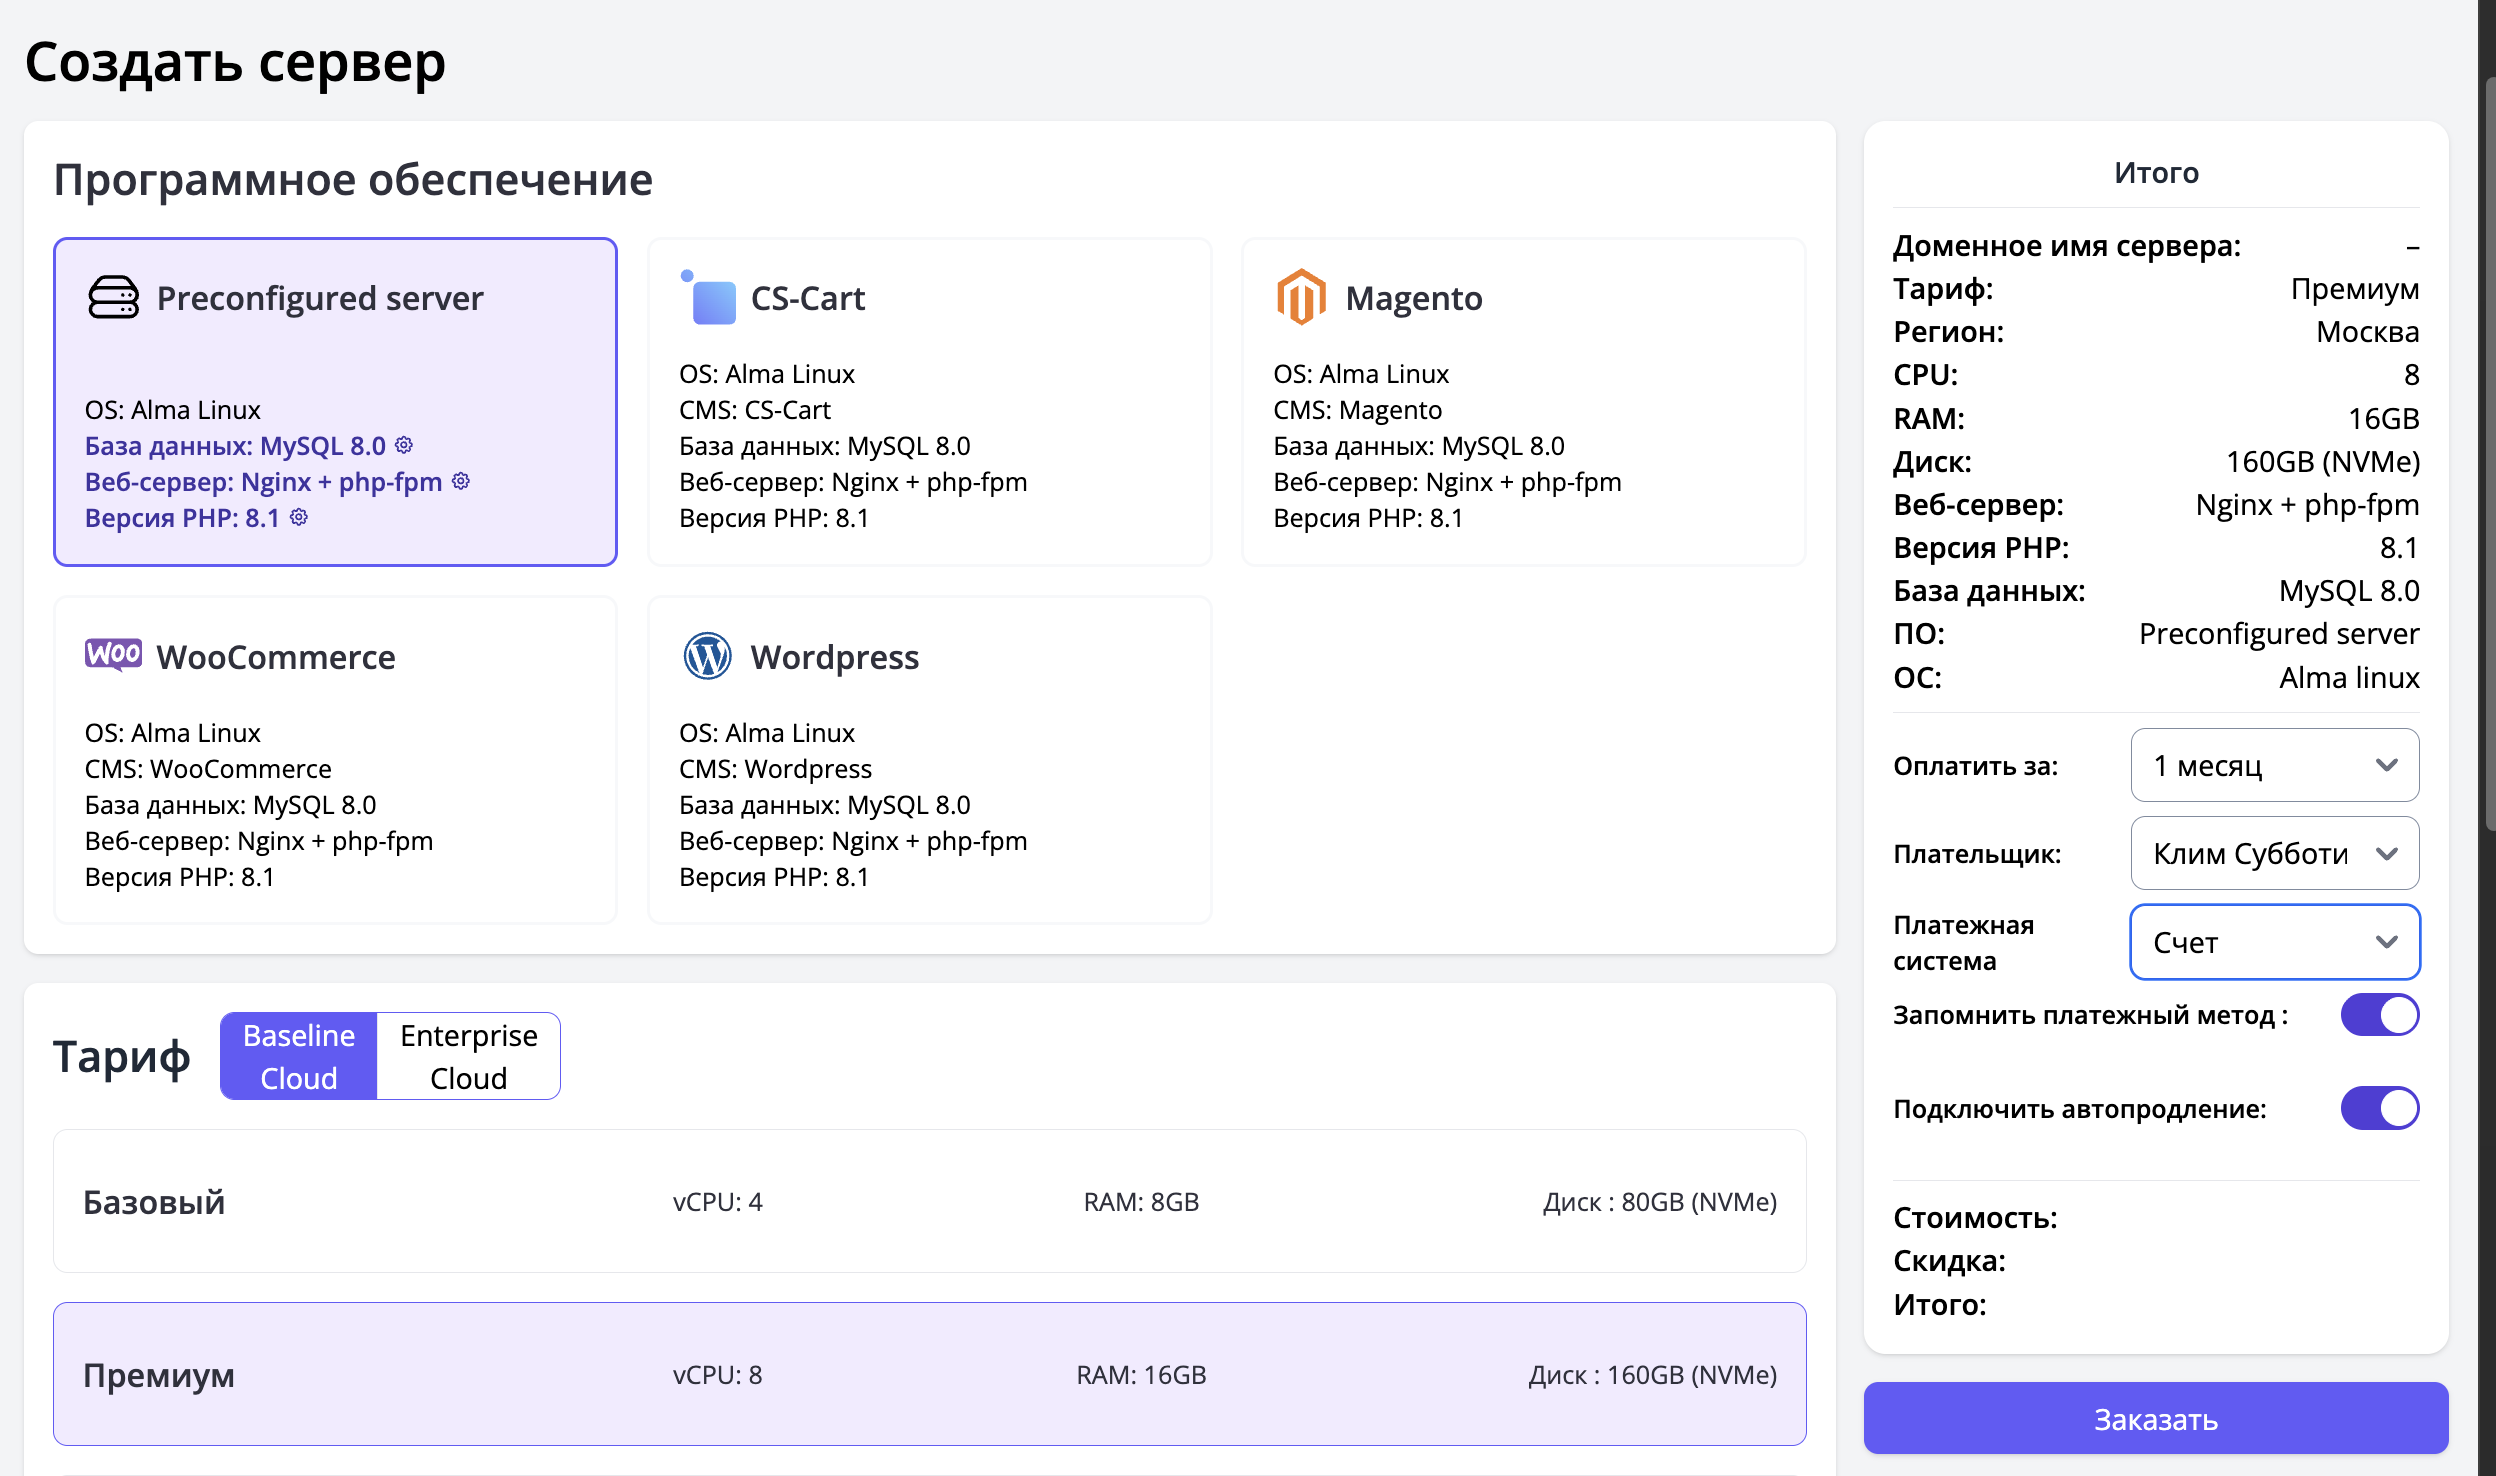The height and width of the screenshot is (1476, 2496).
Task: Click the WooCommerce logo icon
Action: pyautogui.click(x=113, y=655)
